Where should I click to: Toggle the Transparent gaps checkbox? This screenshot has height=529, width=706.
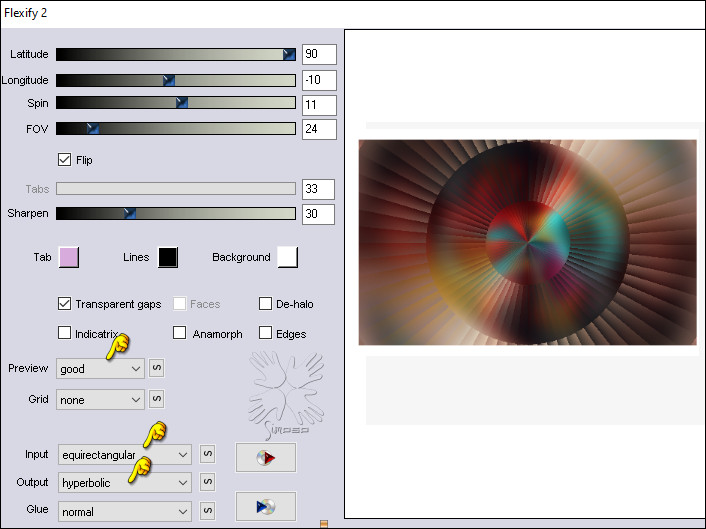tap(65, 304)
